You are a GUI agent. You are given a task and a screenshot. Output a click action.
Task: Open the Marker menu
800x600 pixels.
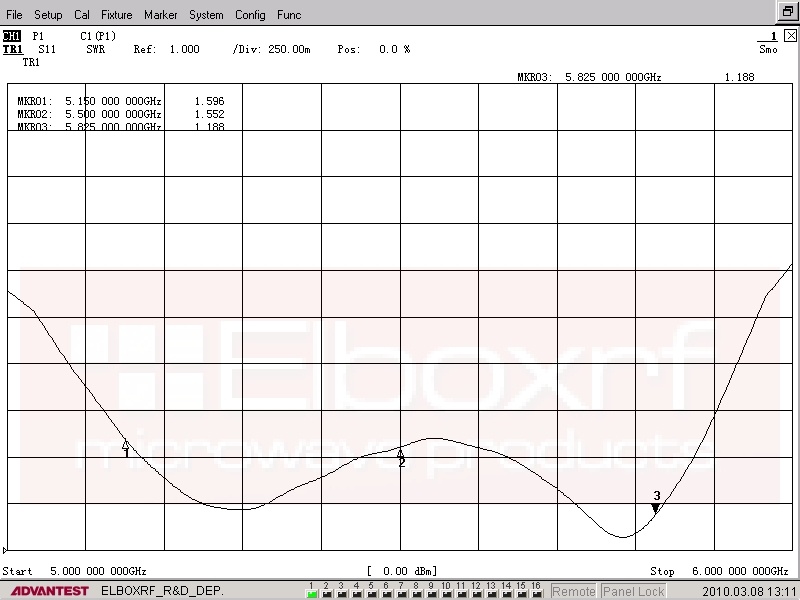click(x=160, y=15)
